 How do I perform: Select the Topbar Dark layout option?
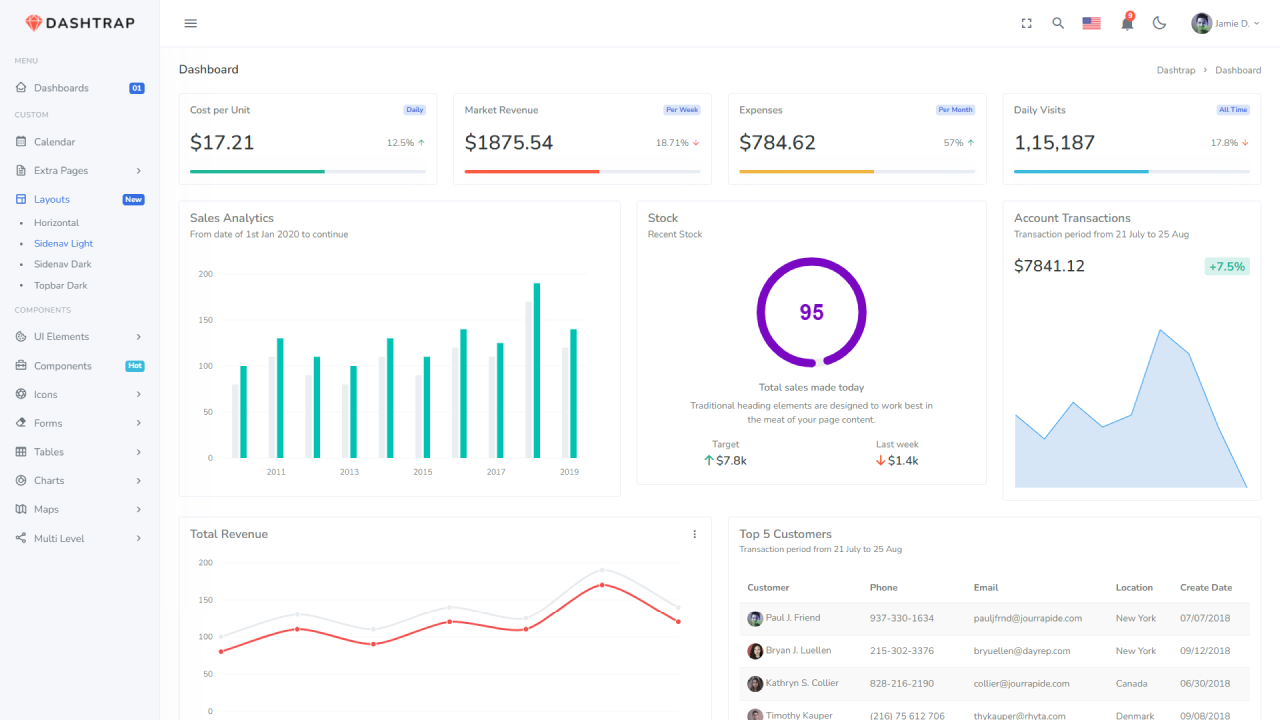tap(60, 285)
